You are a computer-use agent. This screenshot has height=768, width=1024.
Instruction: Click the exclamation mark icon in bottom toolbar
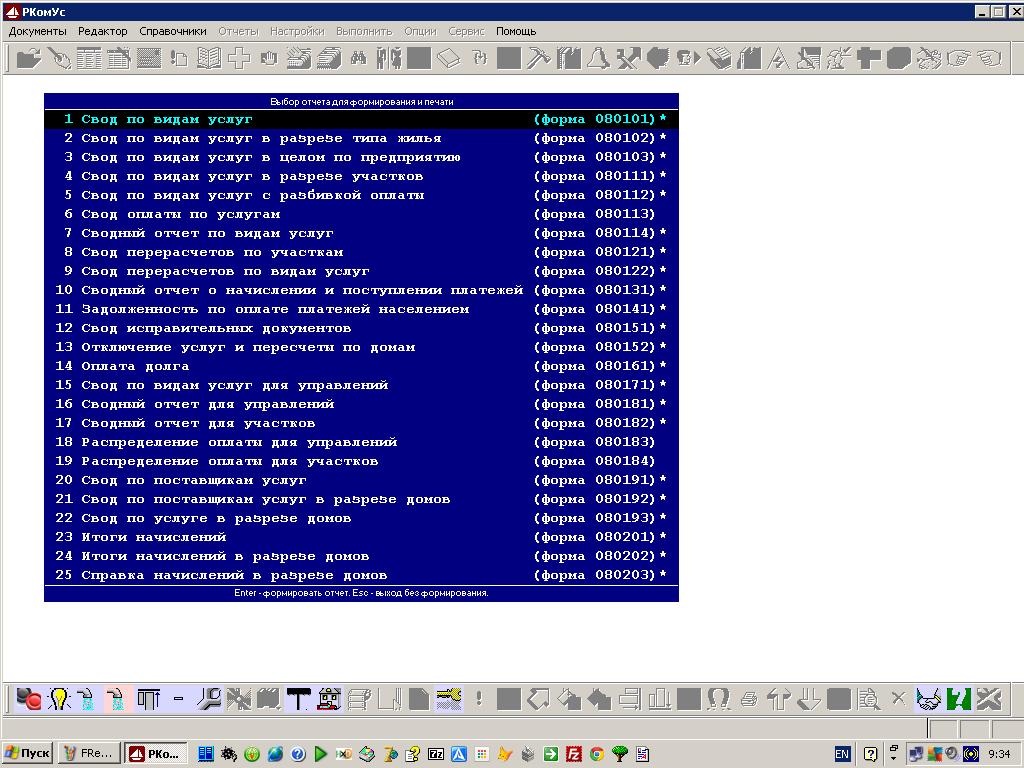[x=479, y=698]
